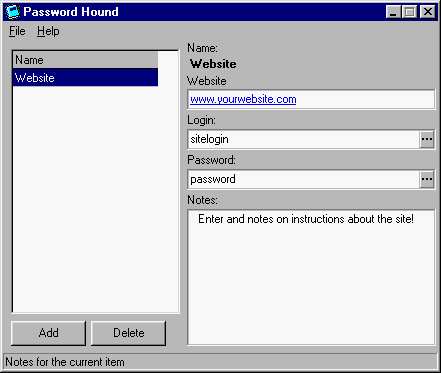Click the 'Login:' label
441x373 pixels.
click(x=201, y=120)
